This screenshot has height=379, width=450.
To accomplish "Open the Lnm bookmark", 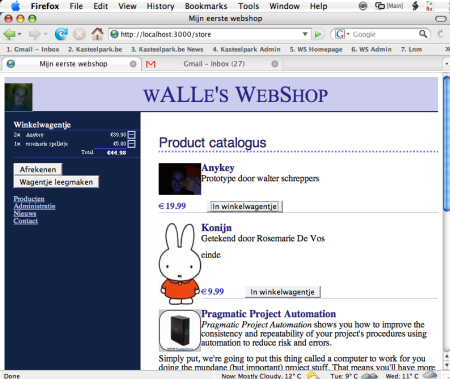I will tap(411, 49).
